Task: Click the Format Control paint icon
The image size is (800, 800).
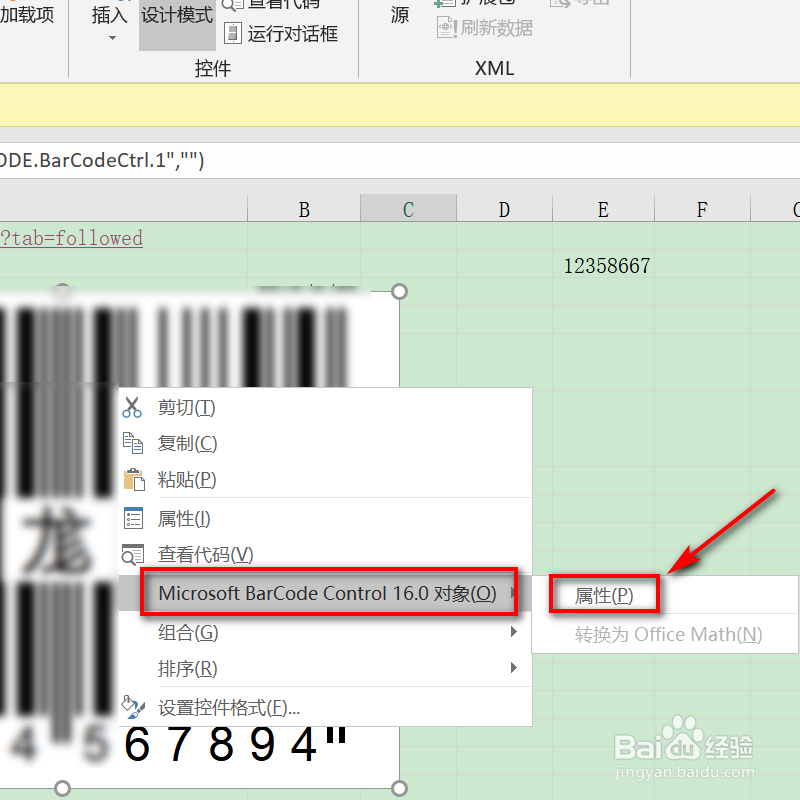Action: click(x=133, y=707)
